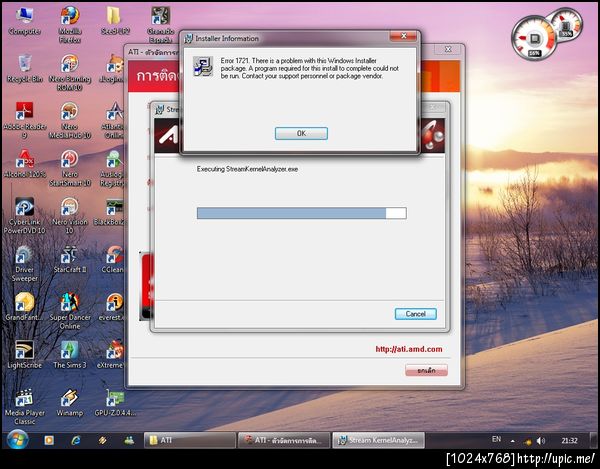Open the Seed-UP2 folder on desktop
This screenshot has width=600, height=469.
pos(115,21)
